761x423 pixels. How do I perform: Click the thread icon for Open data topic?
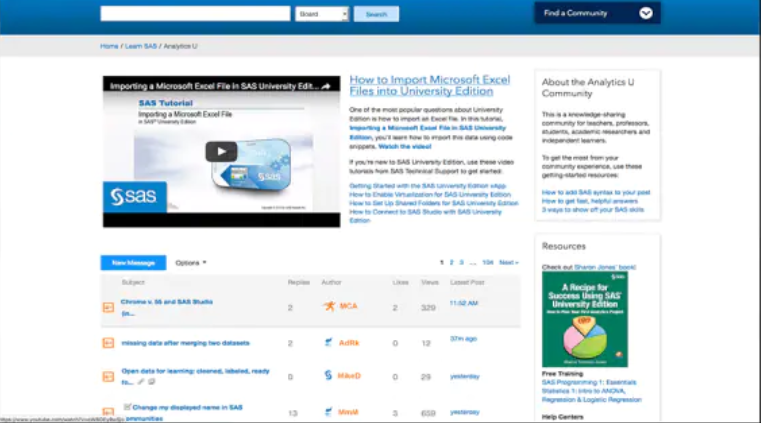[108, 376]
